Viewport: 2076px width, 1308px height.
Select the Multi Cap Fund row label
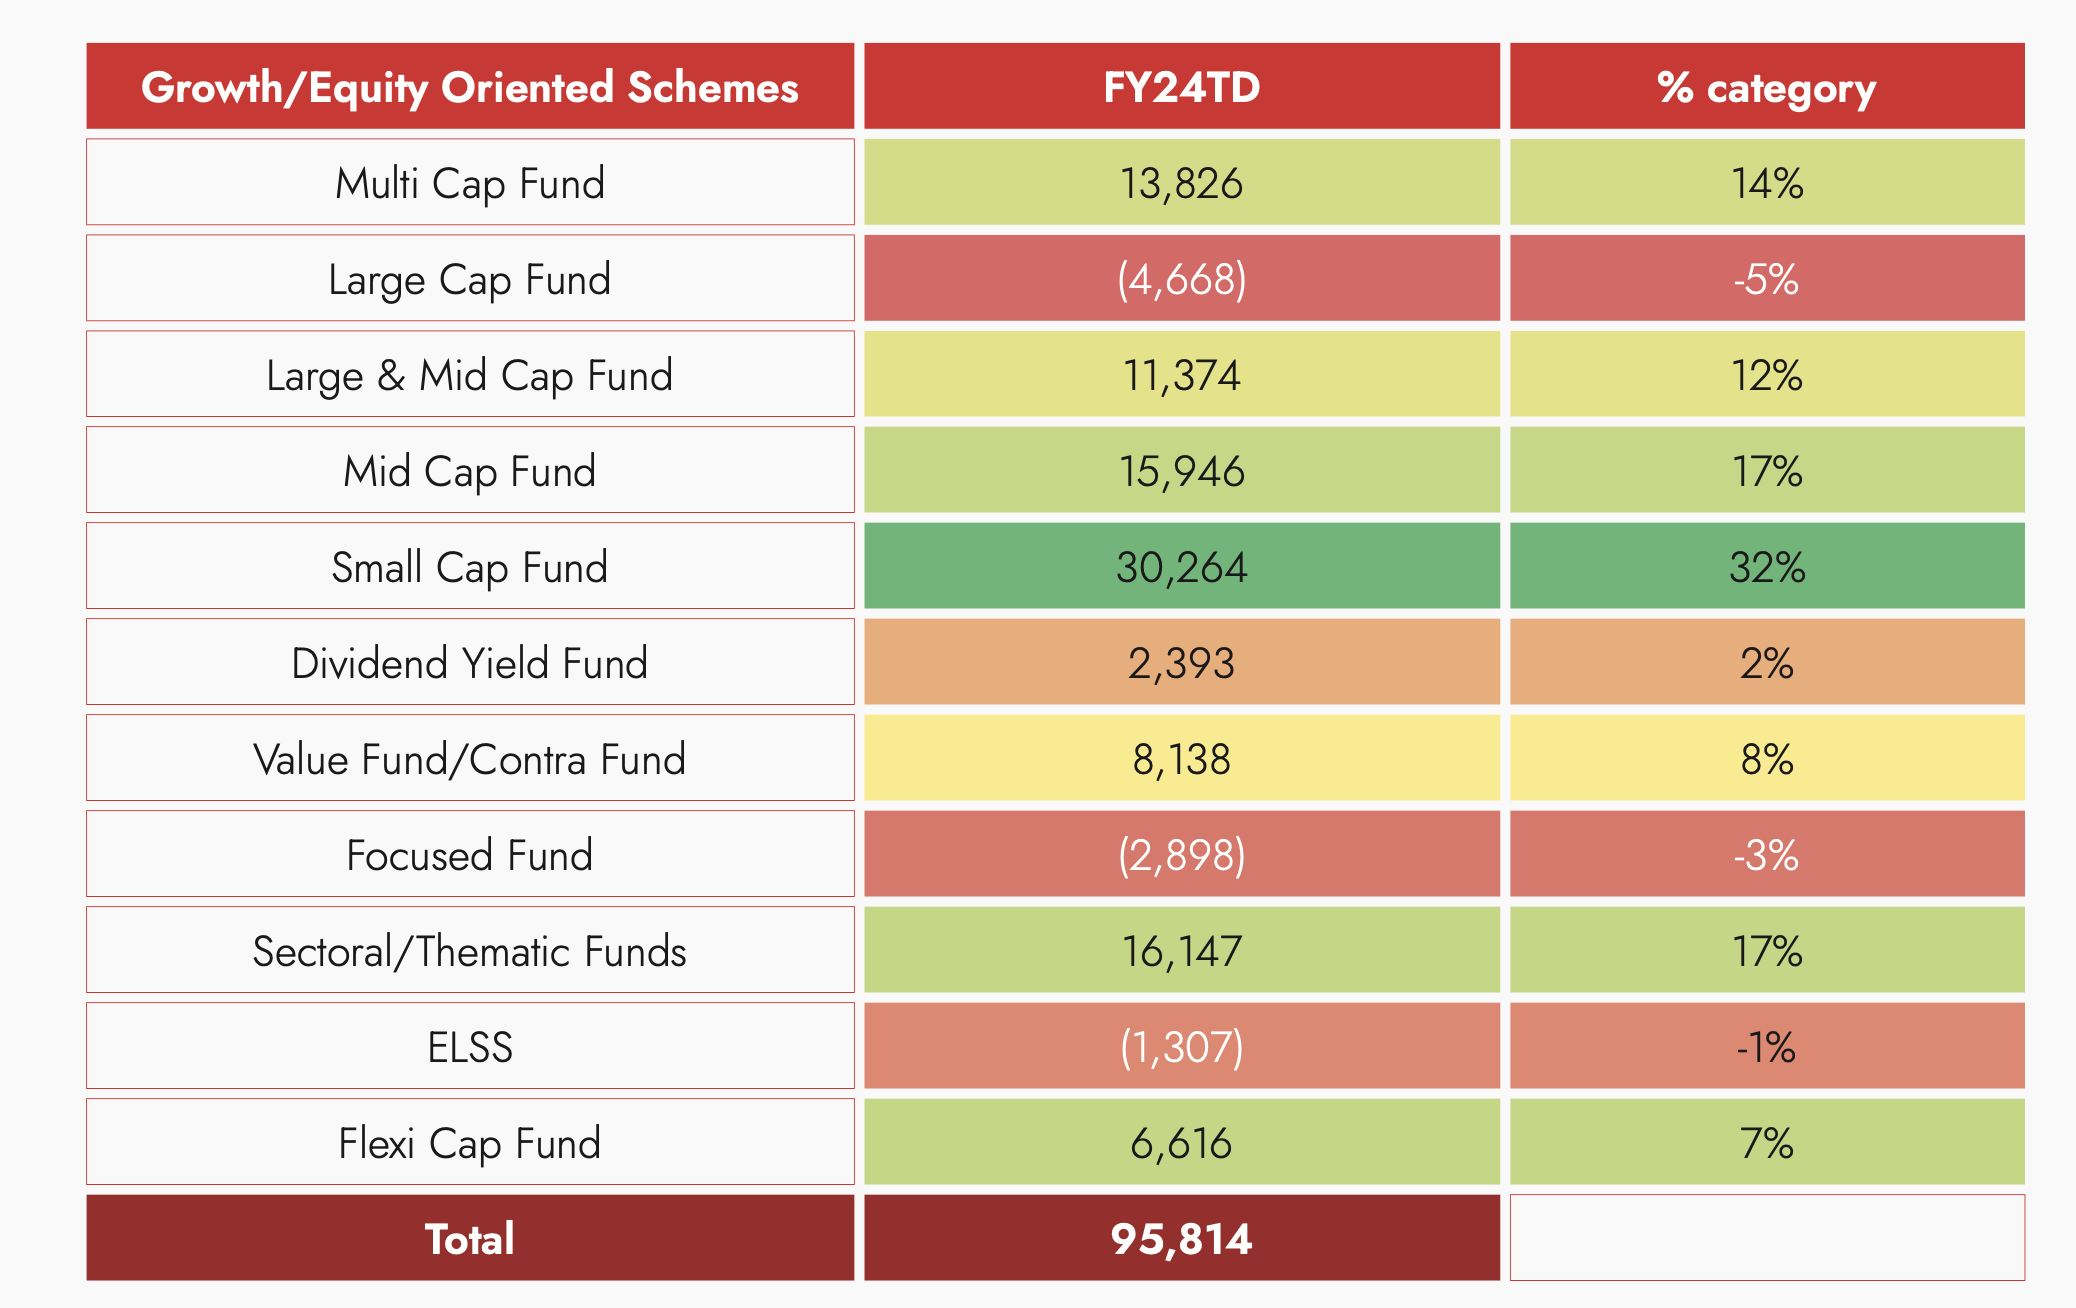tap(470, 183)
